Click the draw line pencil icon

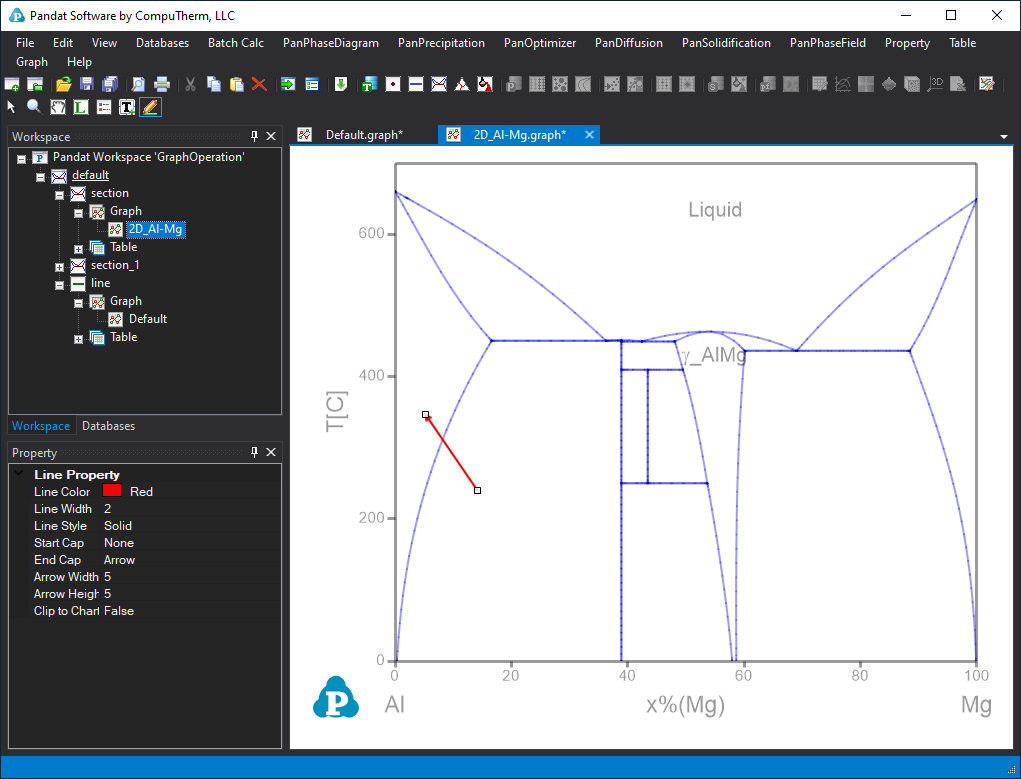tap(150, 106)
